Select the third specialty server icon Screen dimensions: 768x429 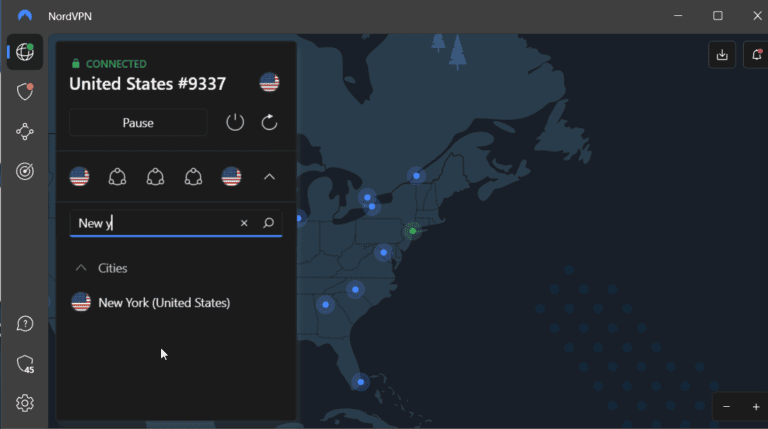tap(193, 176)
